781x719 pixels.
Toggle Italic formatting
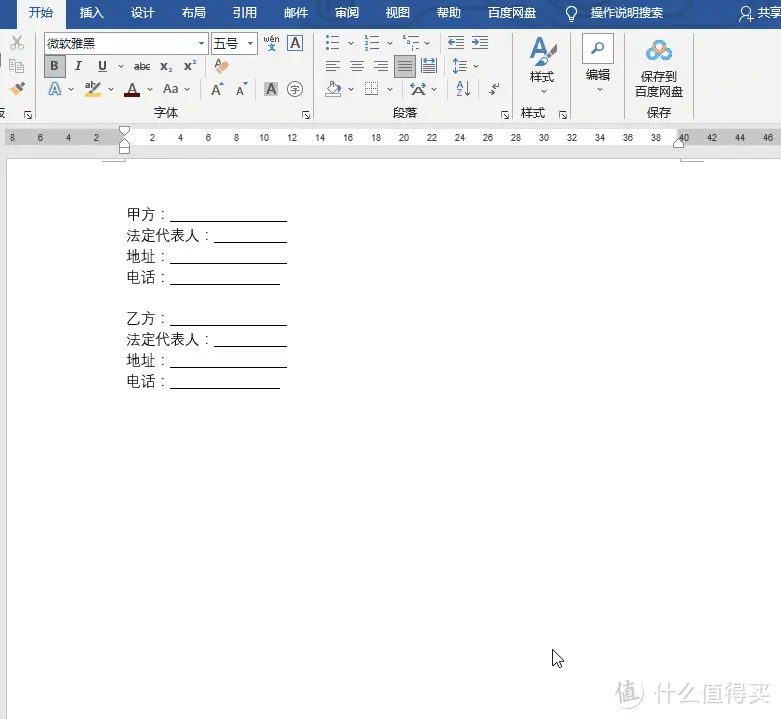point(78,66)
